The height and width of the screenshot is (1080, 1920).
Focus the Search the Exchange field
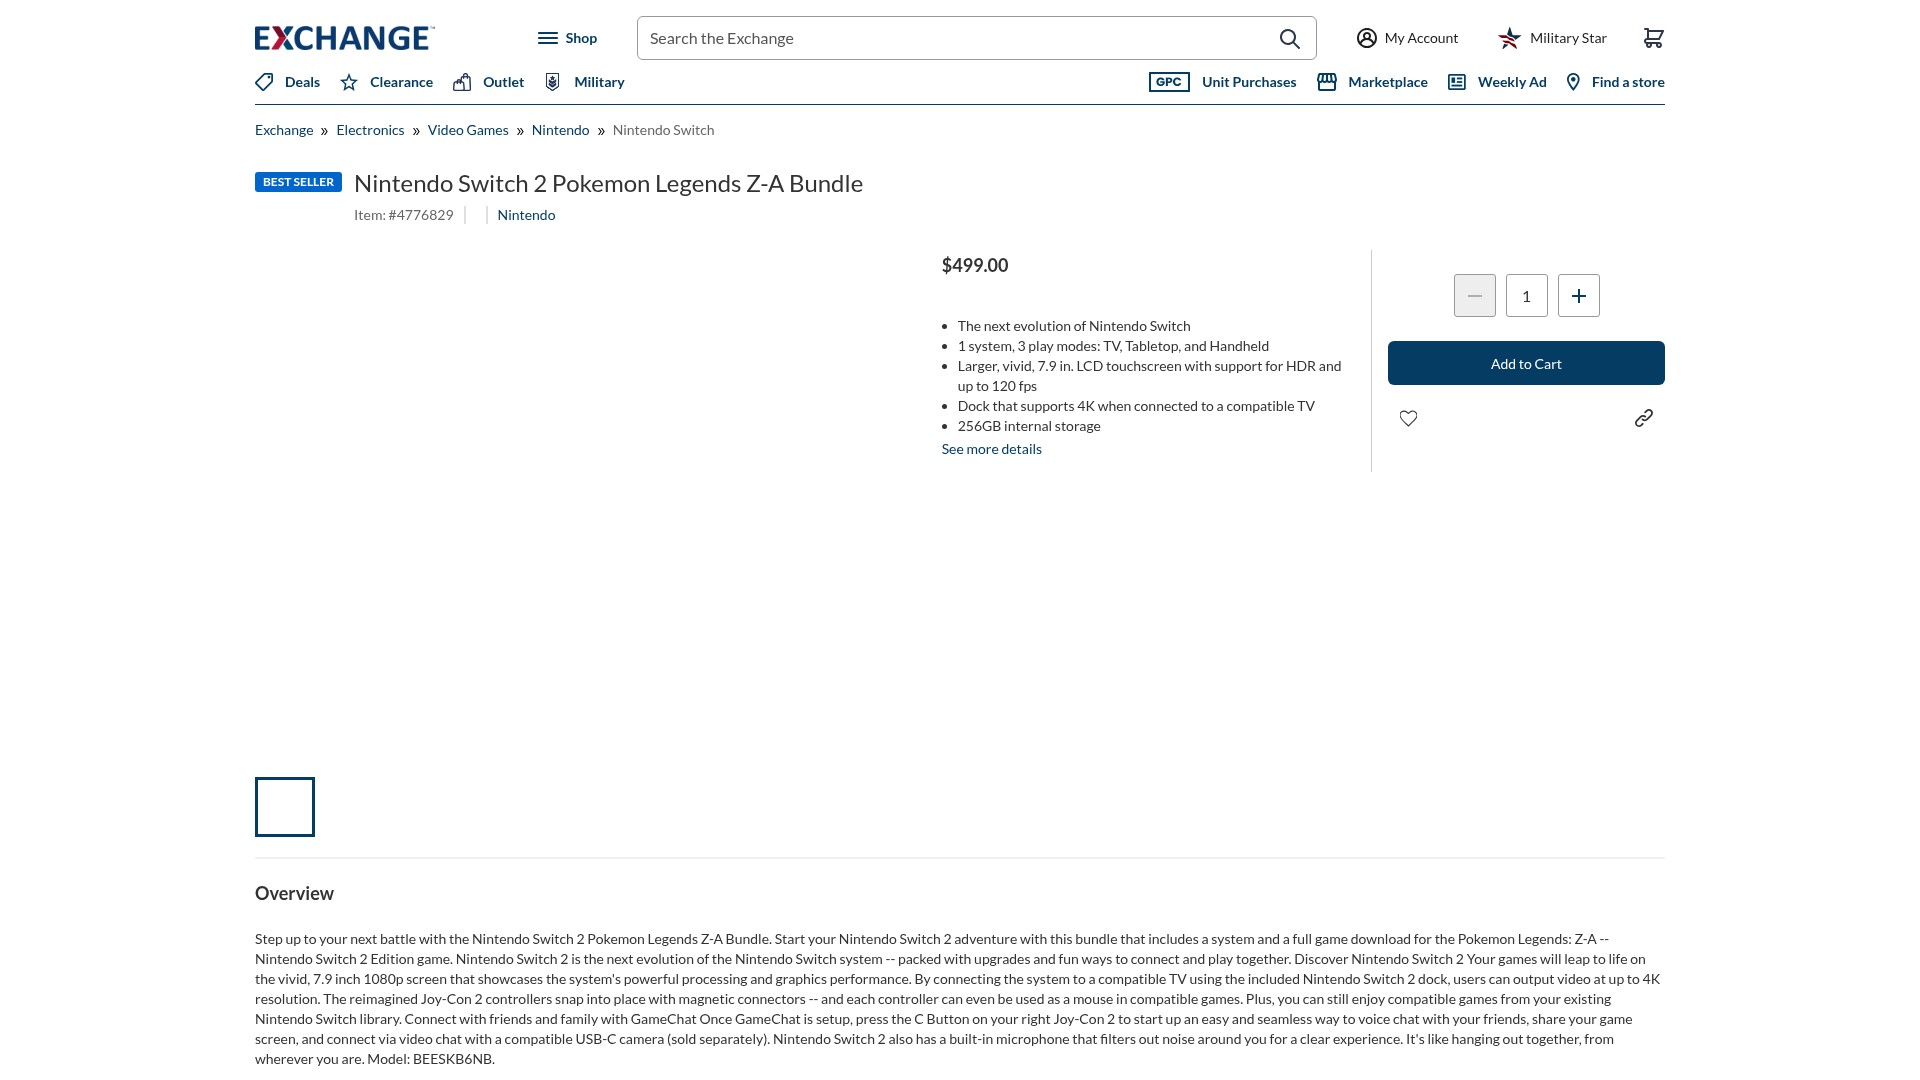tap(955, 38)
